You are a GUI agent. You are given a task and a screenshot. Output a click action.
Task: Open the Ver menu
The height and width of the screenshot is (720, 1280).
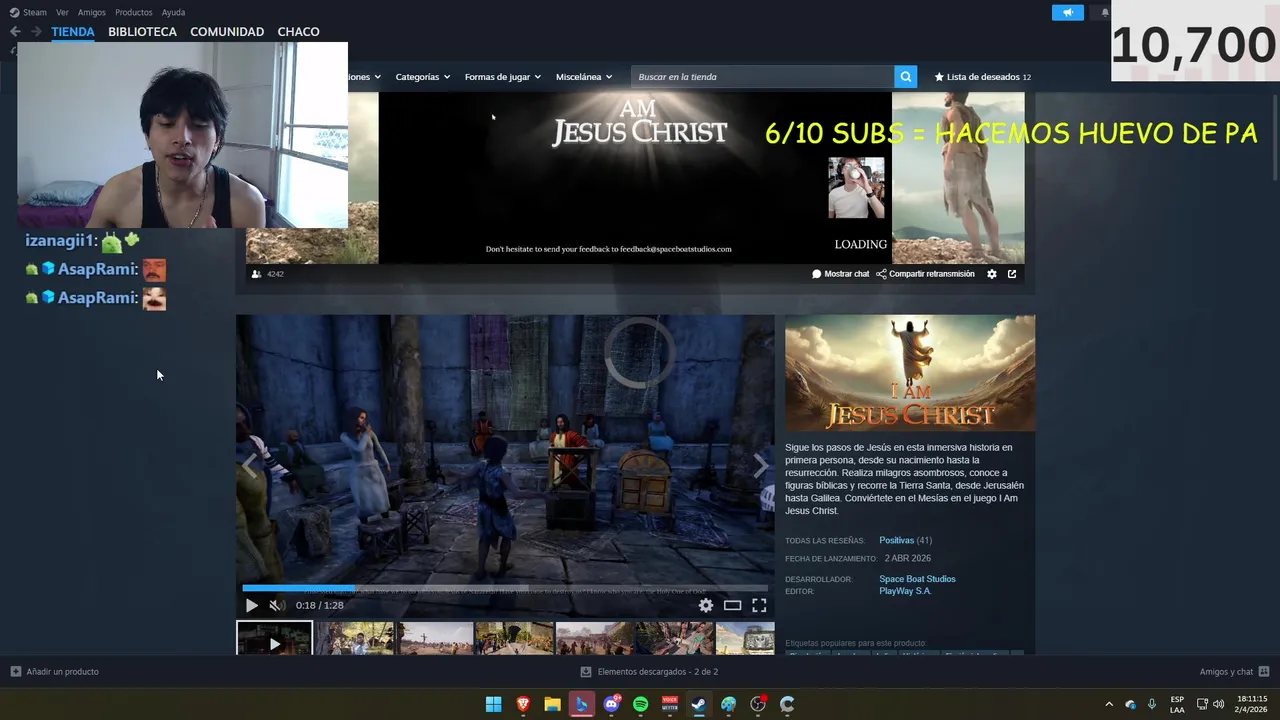click(62, 12)
